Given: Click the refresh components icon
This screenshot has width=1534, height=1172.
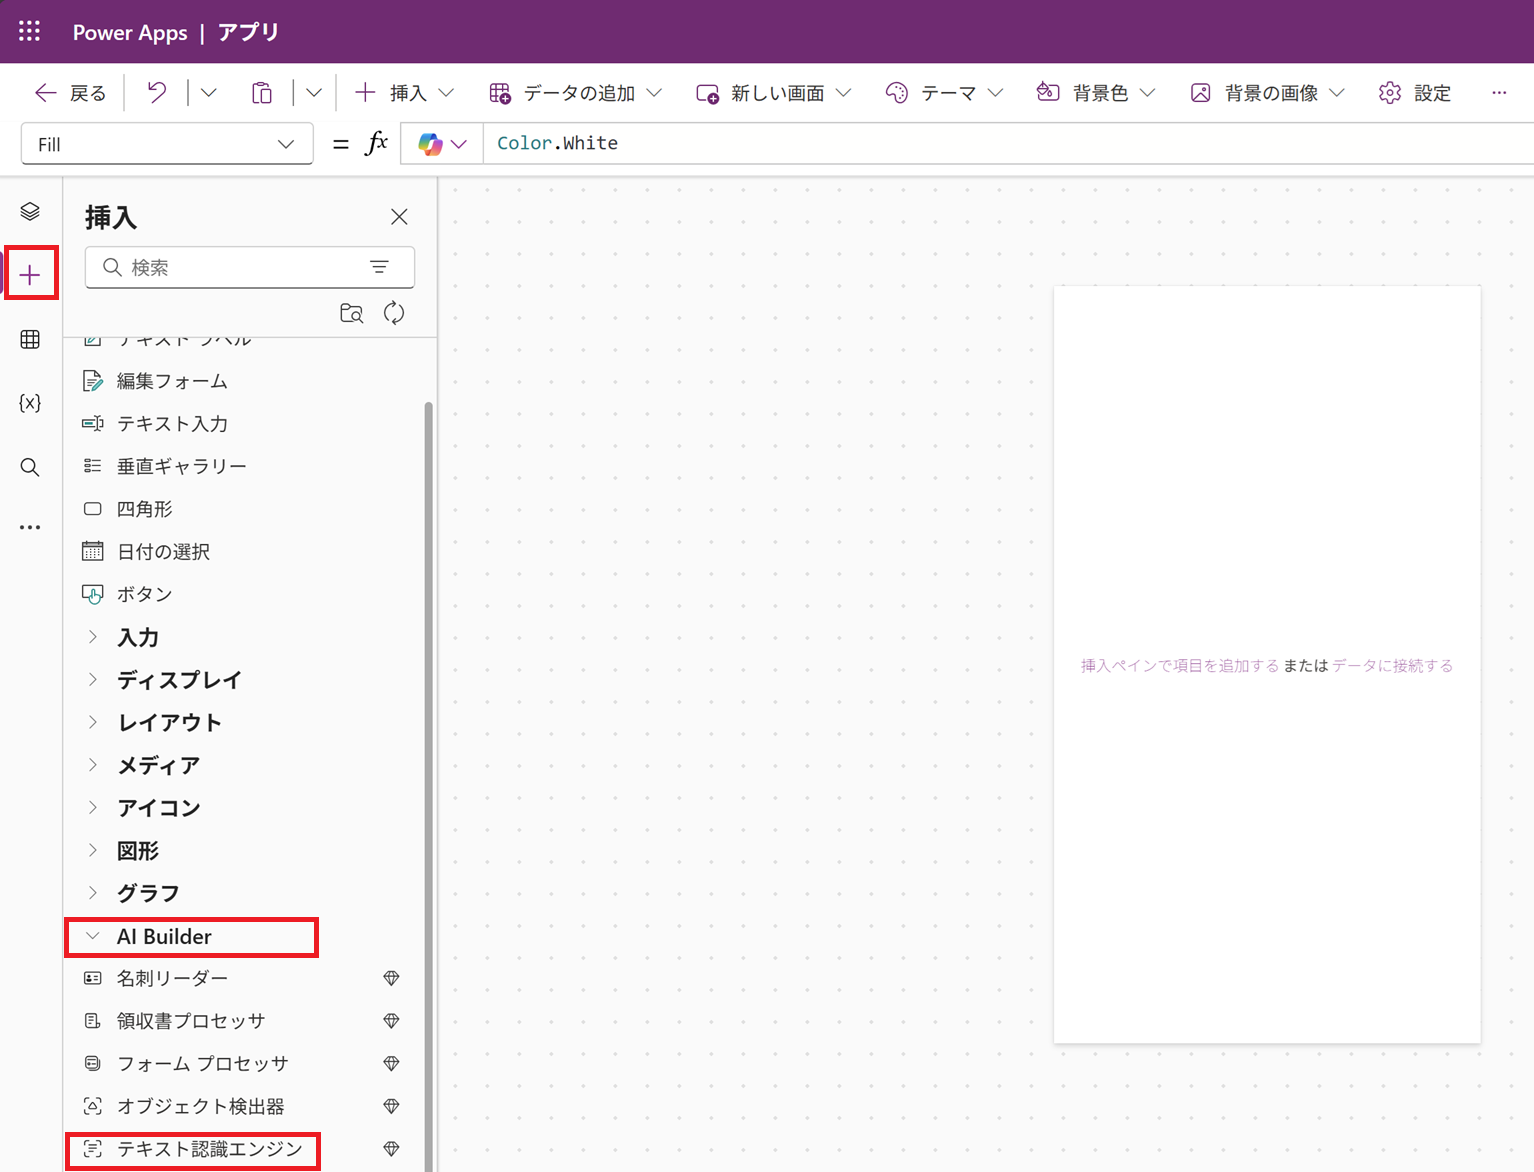Looking at the screenshot, I should [x=394, y=313].
